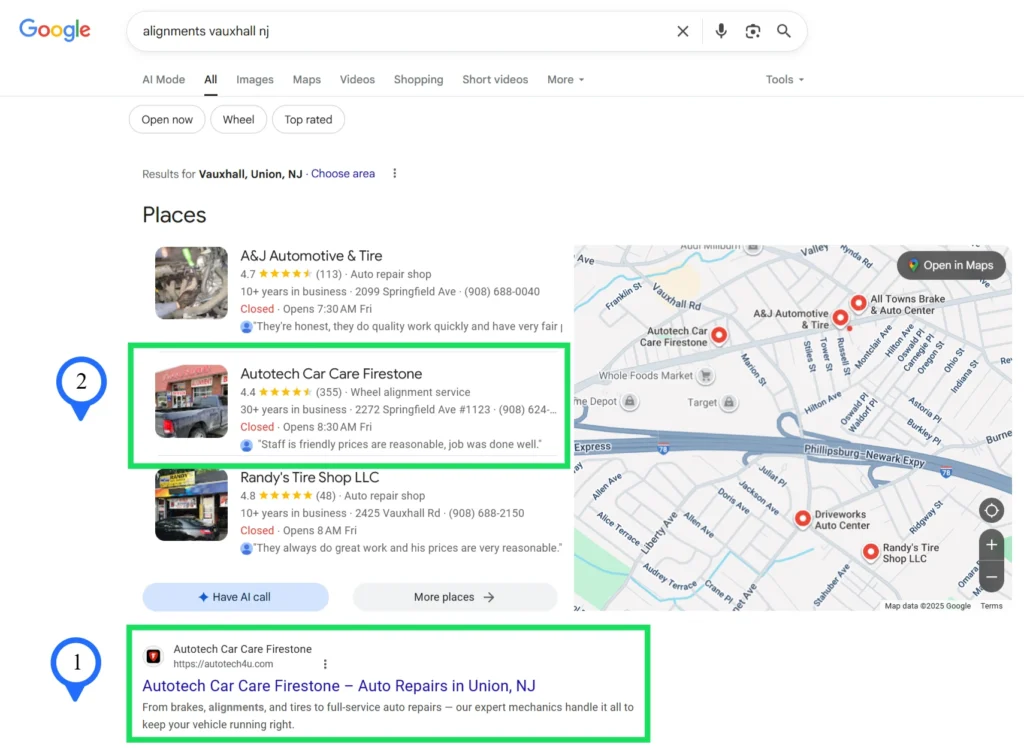Select the All tab
The width and height of the screenshot is (1024, 751).
coord(210,80)
